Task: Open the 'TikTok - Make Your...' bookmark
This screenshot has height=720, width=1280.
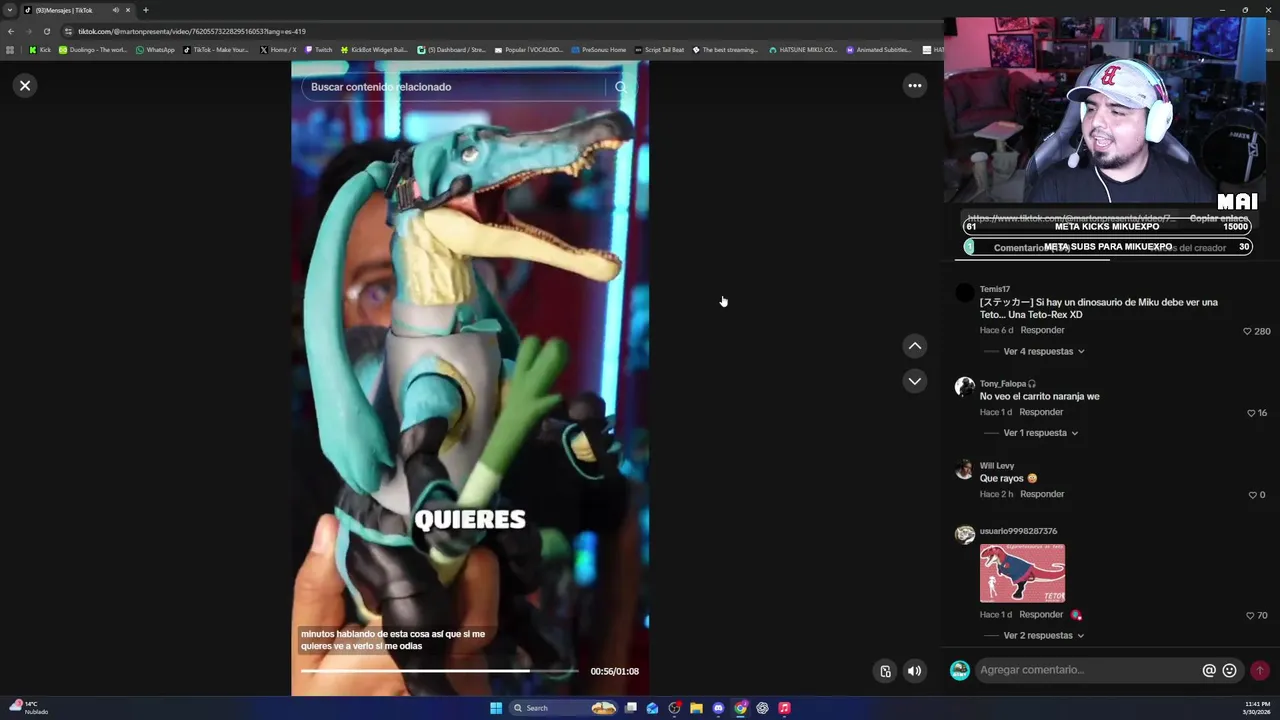Action: click(216, 50)
